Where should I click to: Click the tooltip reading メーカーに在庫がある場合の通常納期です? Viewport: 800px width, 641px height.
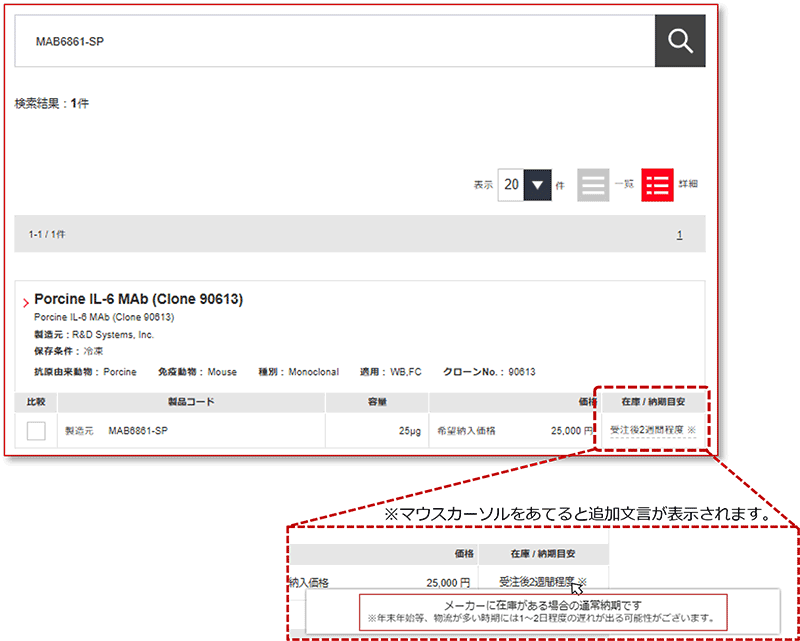[x=542, y=603]
